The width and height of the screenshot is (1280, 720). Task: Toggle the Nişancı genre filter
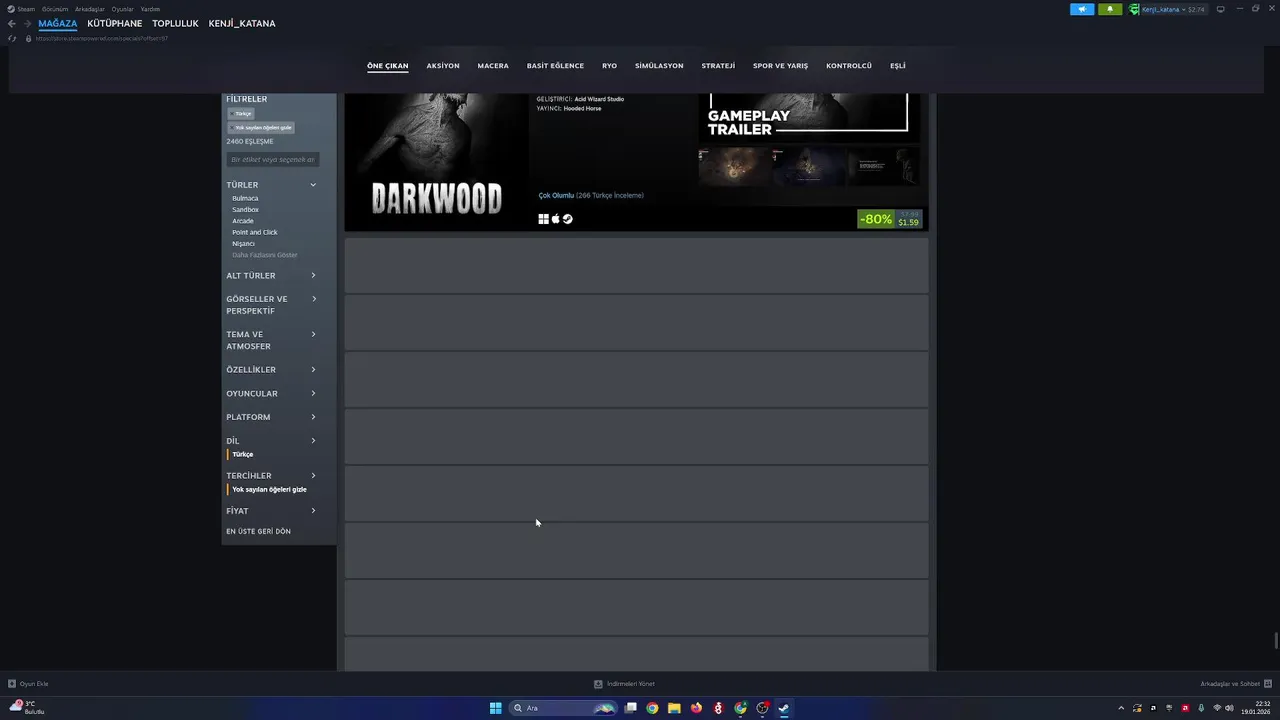point(243,244)
